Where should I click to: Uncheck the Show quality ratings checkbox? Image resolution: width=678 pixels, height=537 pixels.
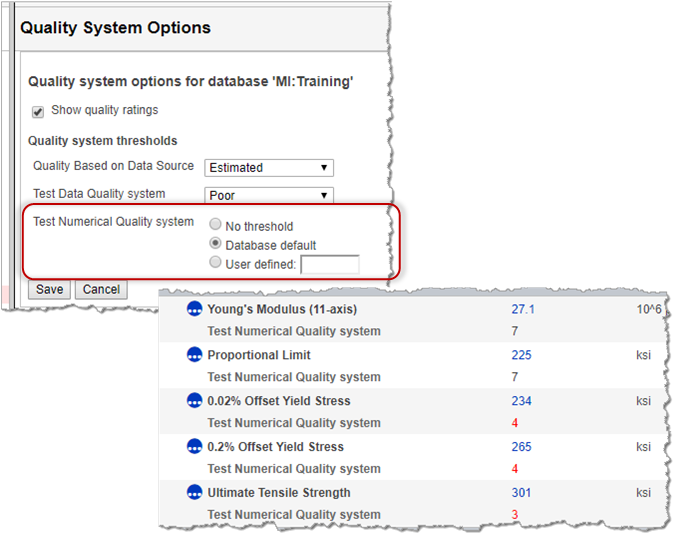tap(38, 111)
